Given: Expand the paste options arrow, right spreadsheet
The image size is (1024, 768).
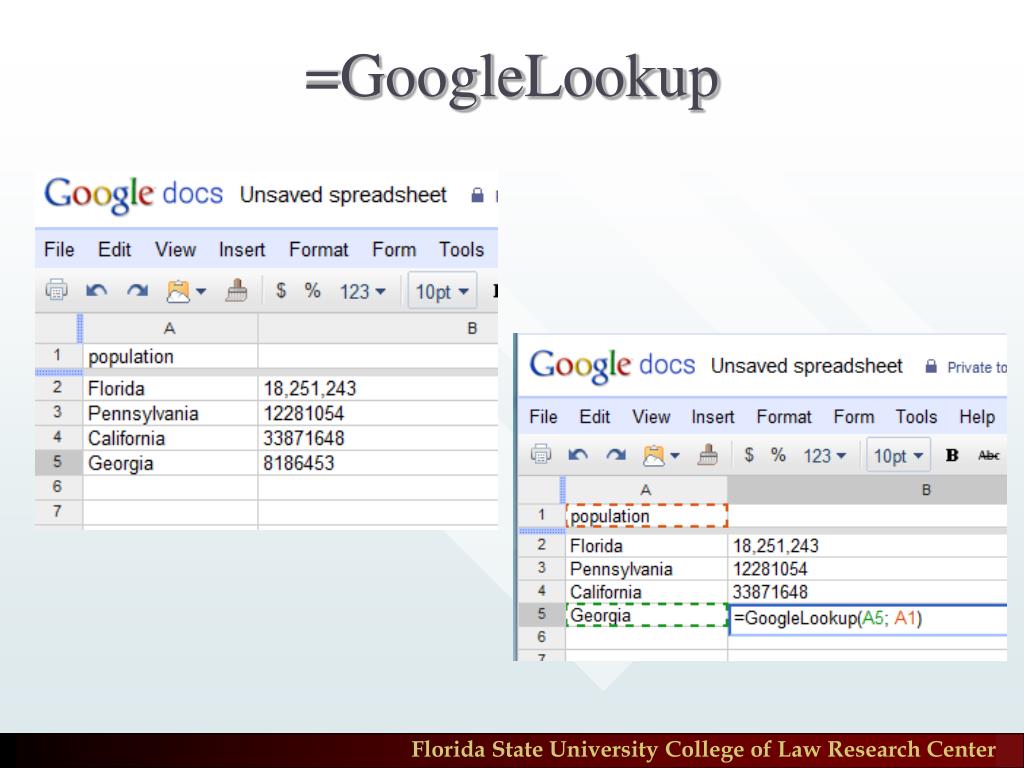Looking at the screenshot, I should click(675, 455).
